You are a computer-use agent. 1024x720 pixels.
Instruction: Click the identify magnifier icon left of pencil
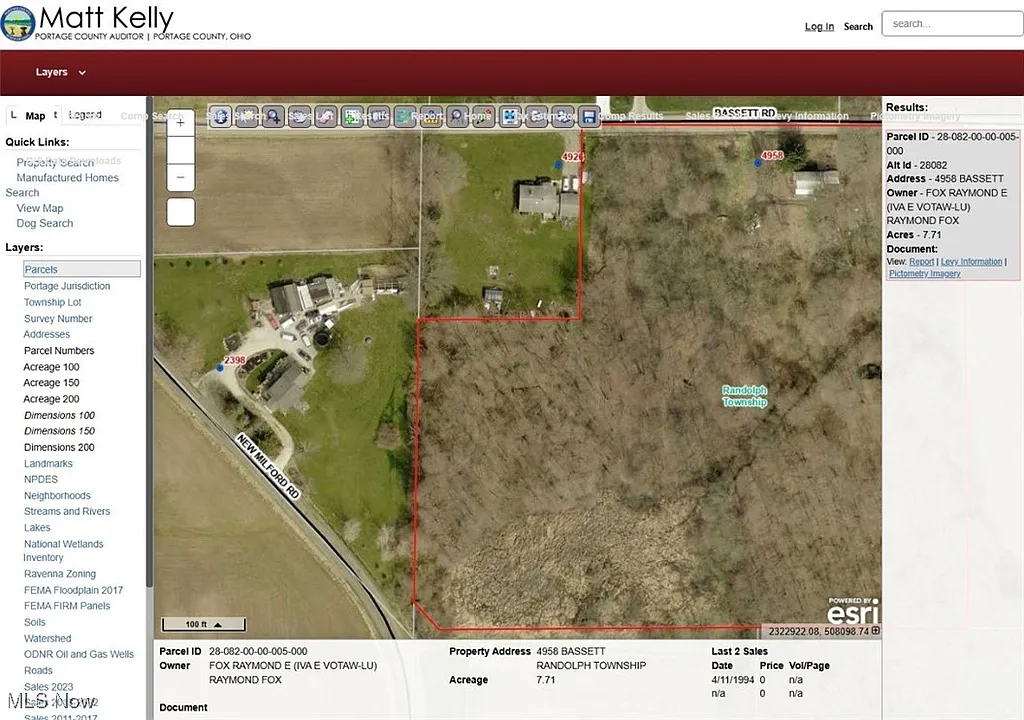(x=457, y=117)
